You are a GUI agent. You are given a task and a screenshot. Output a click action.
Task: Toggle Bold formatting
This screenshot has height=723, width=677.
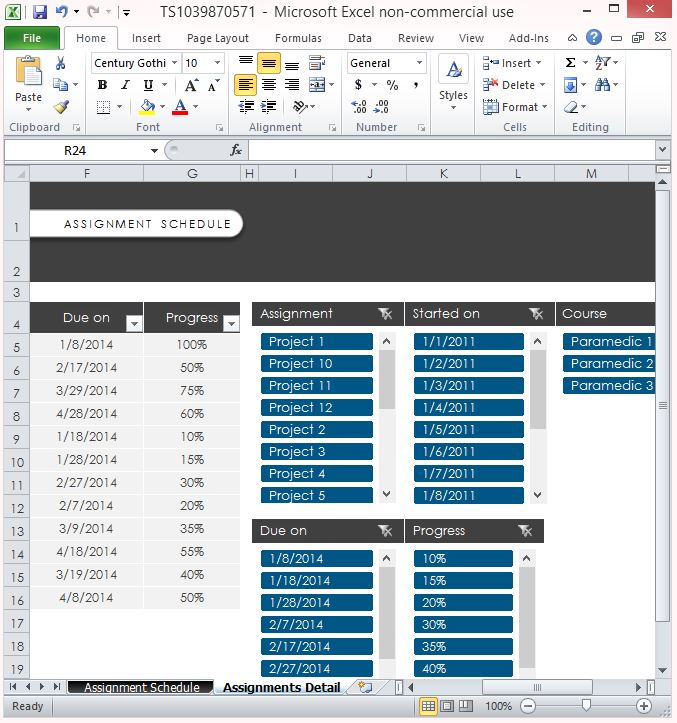coord(102,85)
